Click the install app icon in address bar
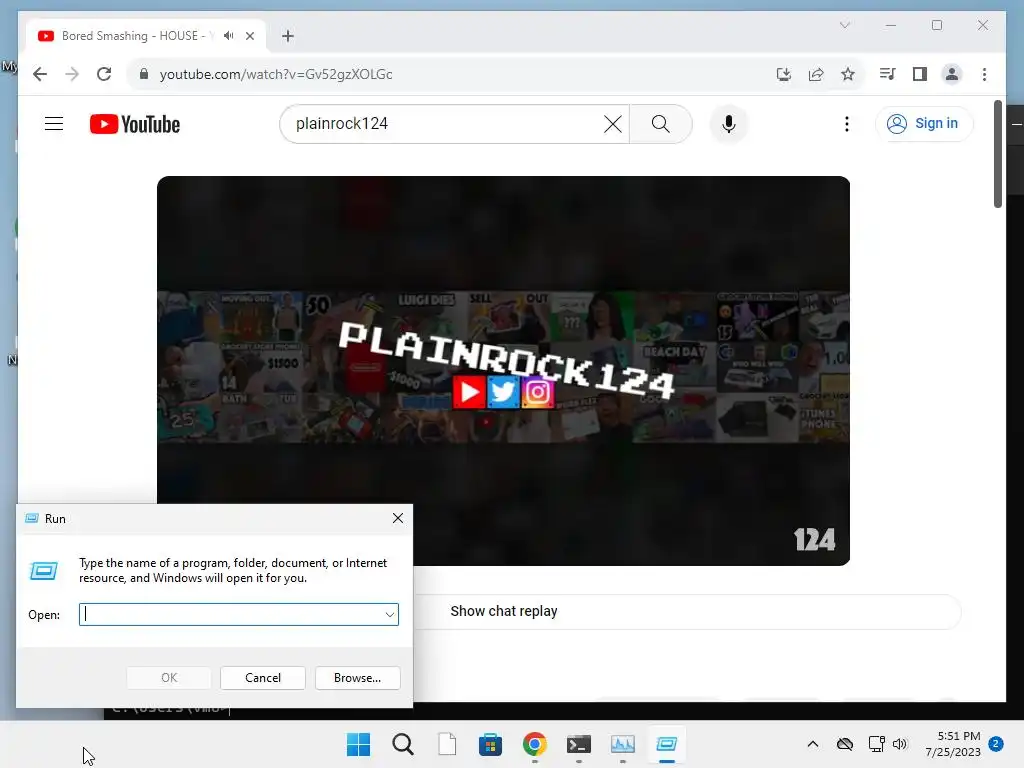 (784, 74)
